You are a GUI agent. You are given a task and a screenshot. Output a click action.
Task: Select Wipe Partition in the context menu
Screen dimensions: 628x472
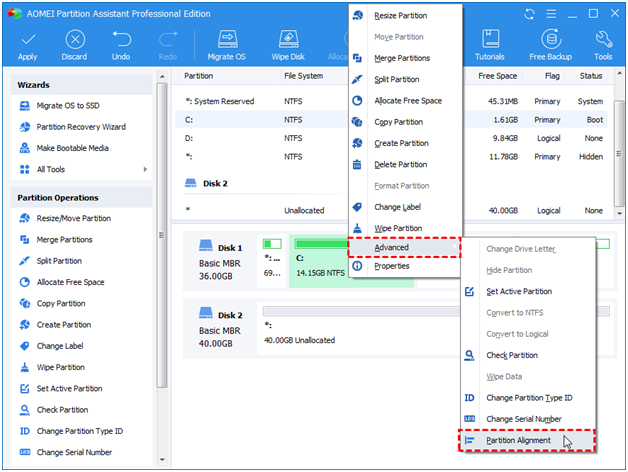[x=405, y=228]
